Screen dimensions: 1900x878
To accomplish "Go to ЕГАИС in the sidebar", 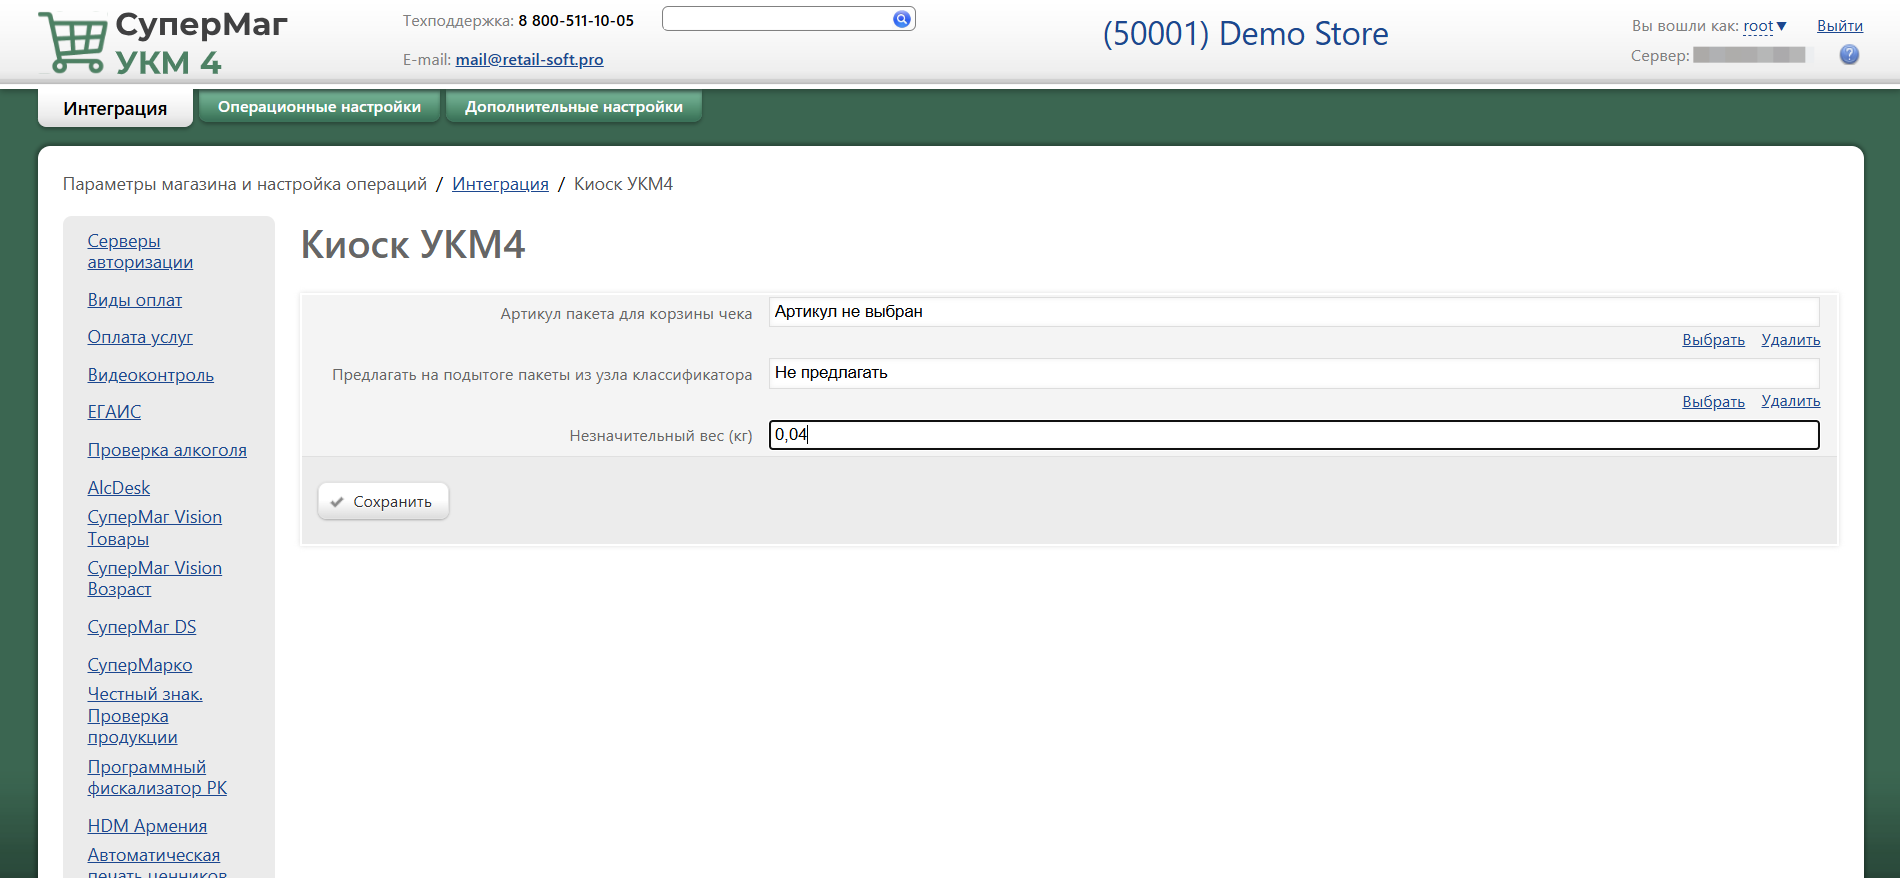I will click(x=114, y=412).
